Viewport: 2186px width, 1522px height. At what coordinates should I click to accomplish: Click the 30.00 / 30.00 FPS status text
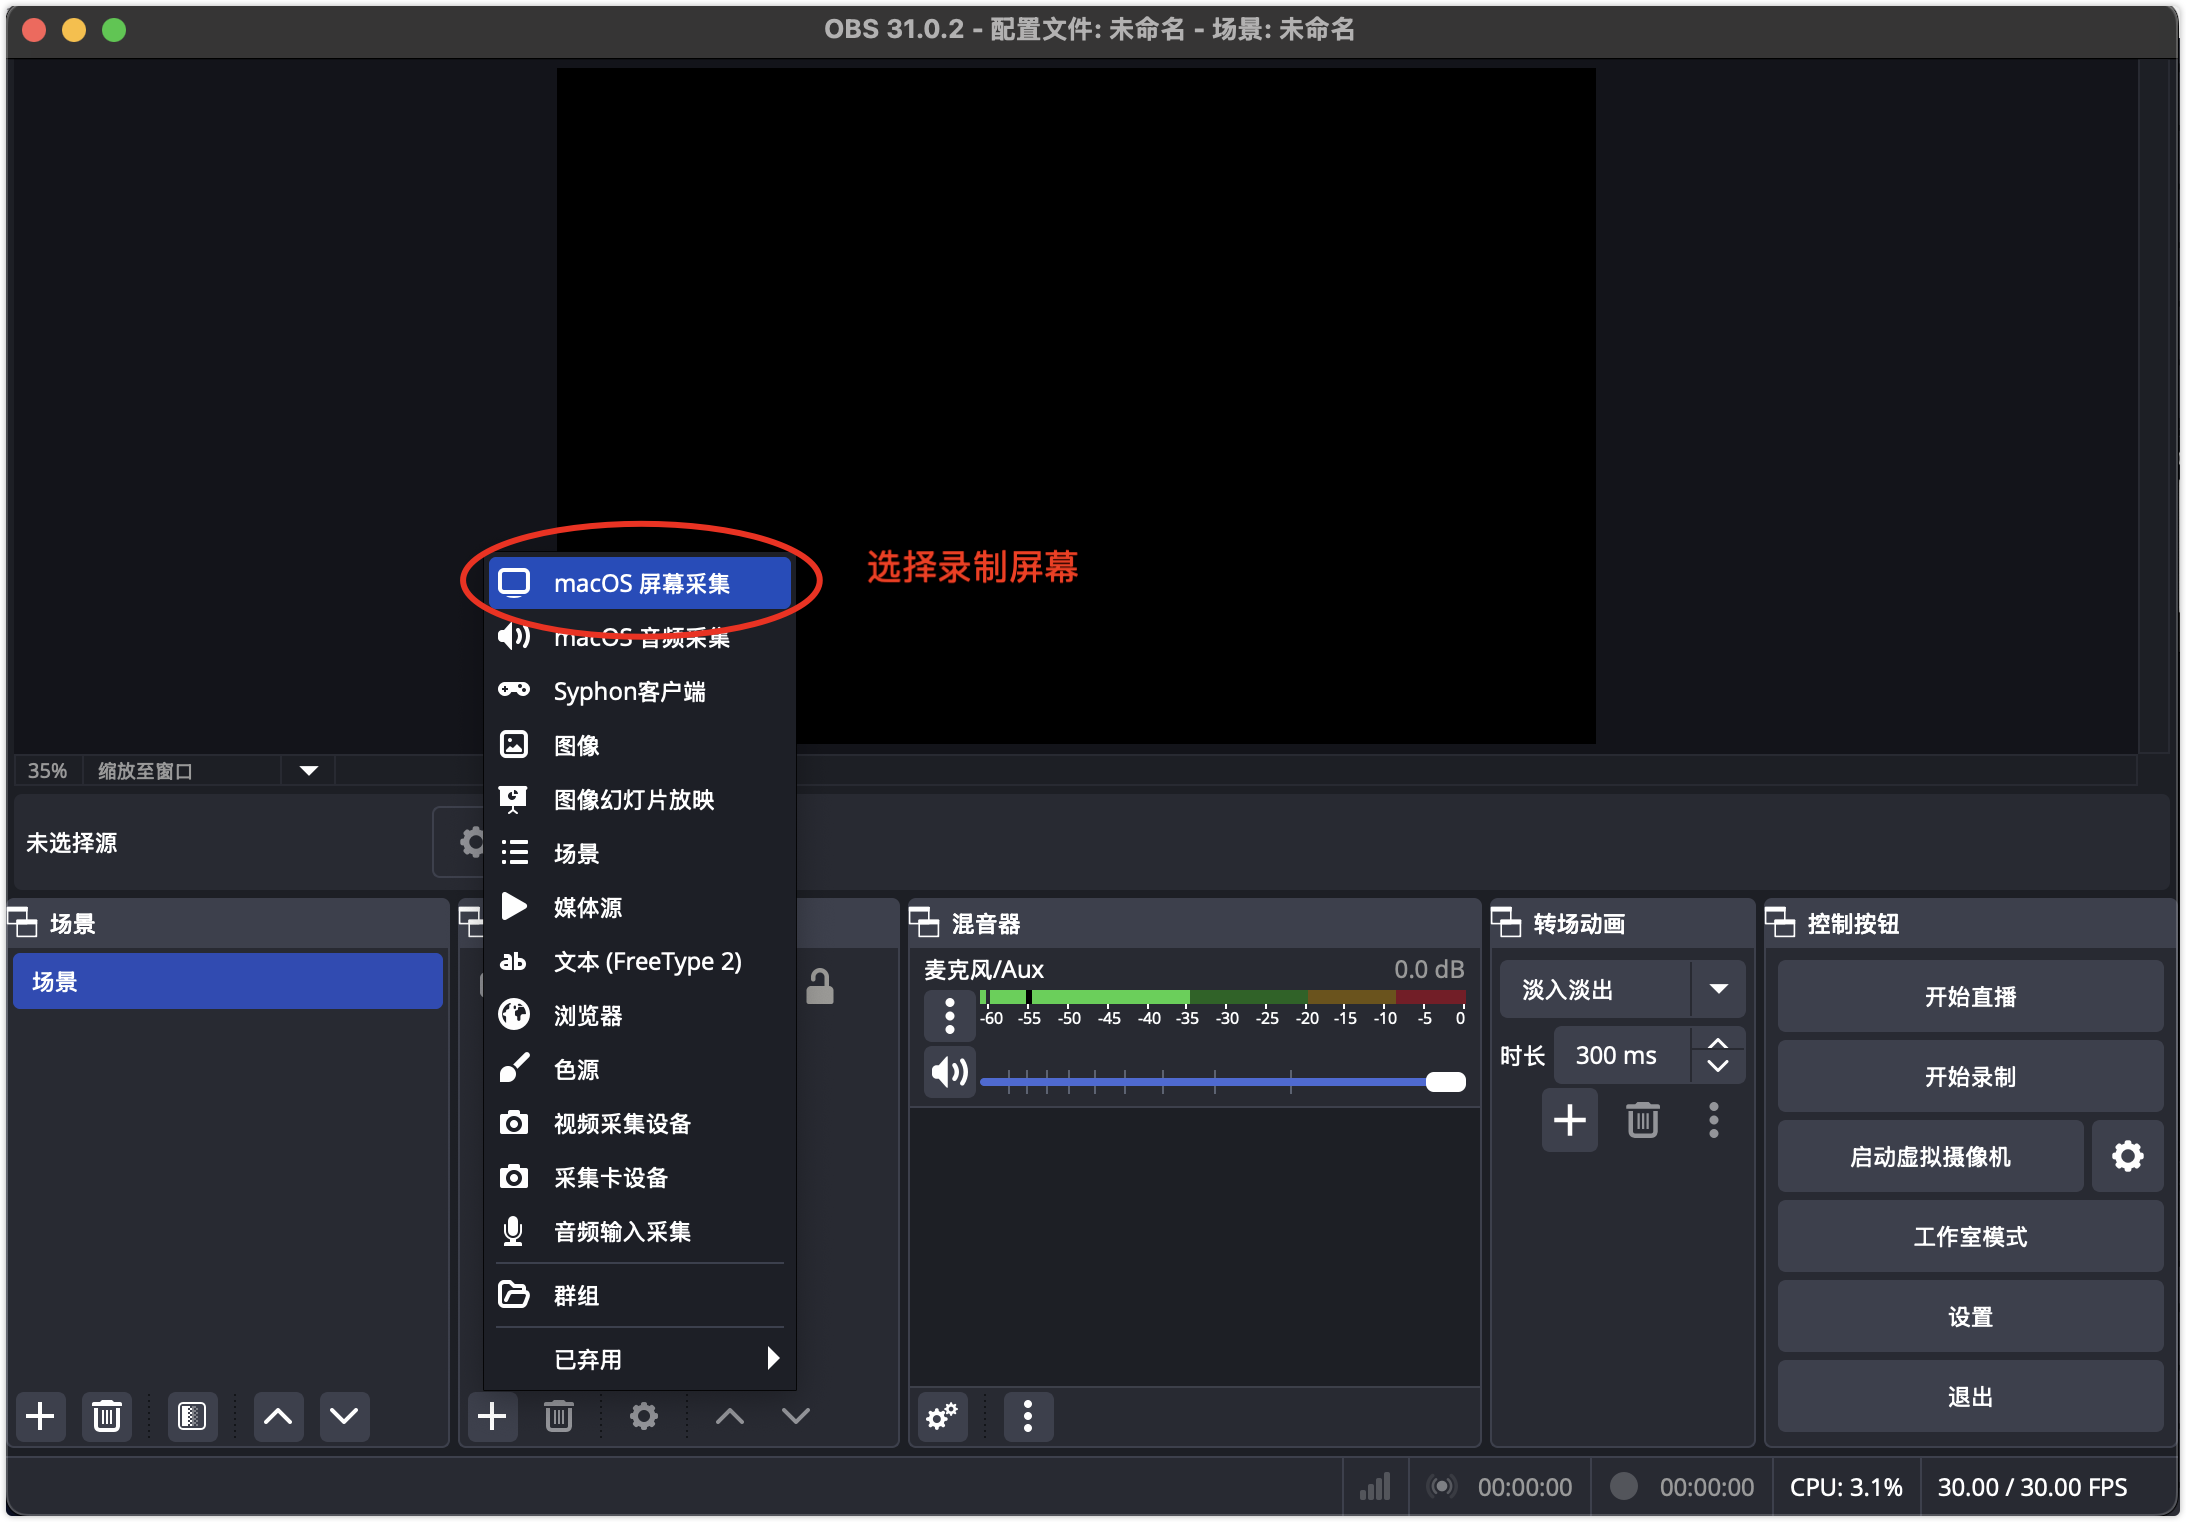click(2032, 1487)
